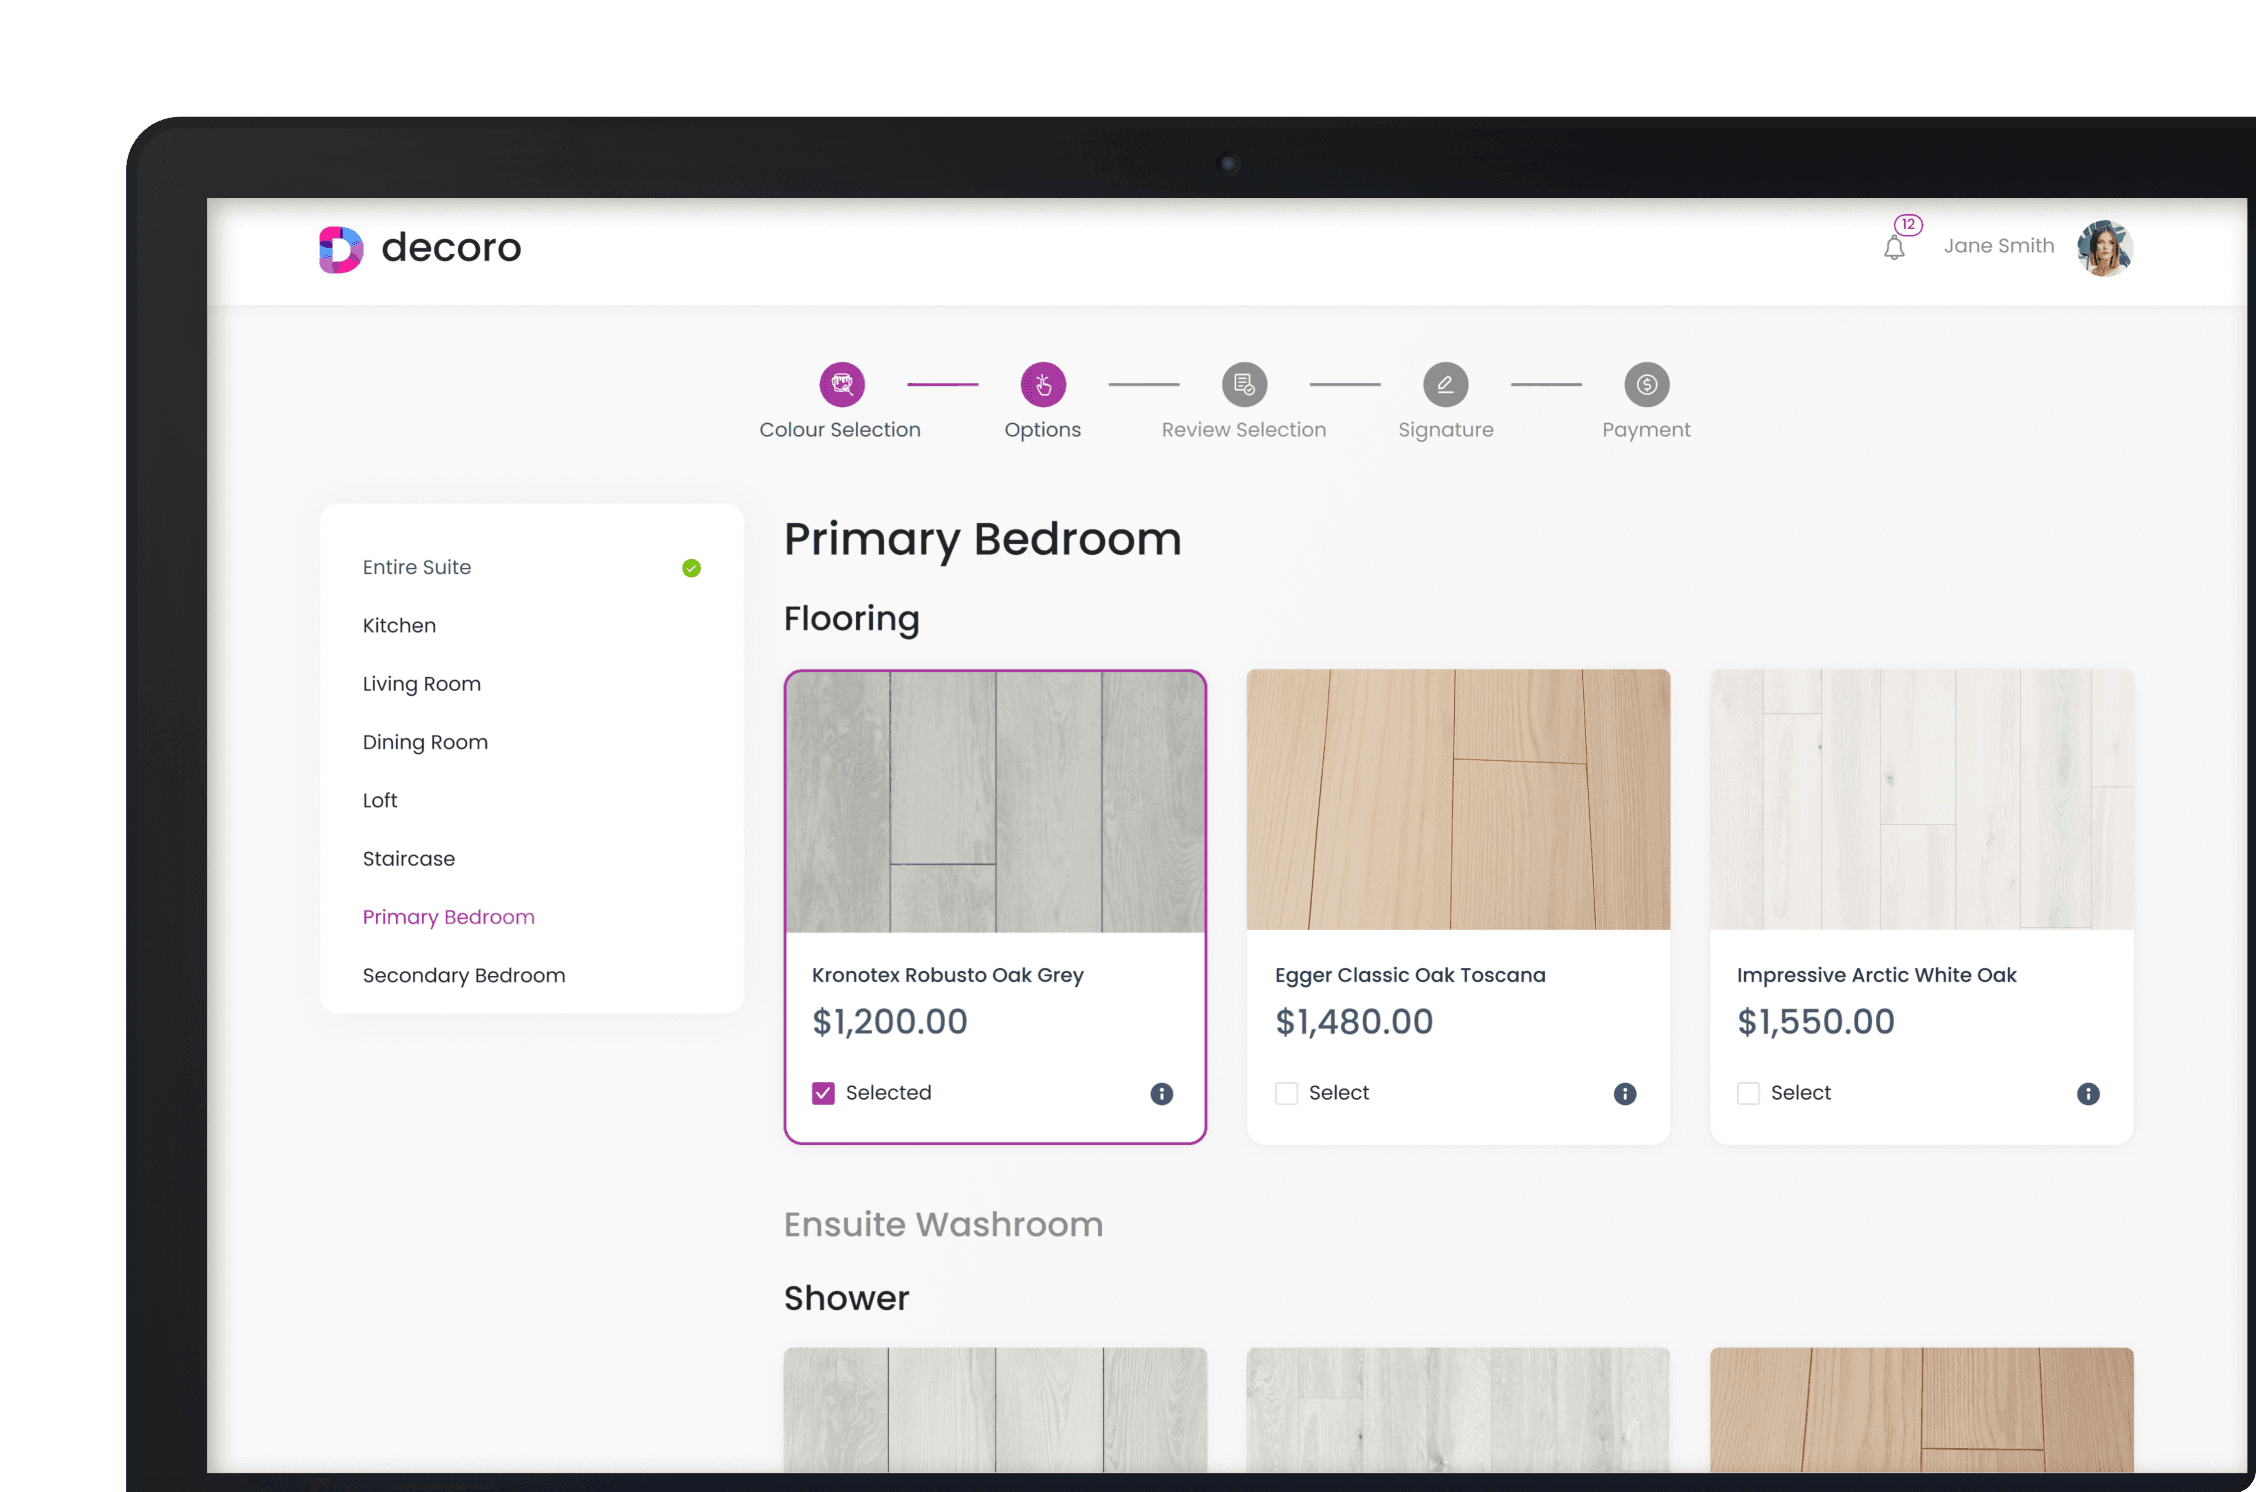
Task: Click the Signature step pencil icon
Action: tap(1445, 384)
